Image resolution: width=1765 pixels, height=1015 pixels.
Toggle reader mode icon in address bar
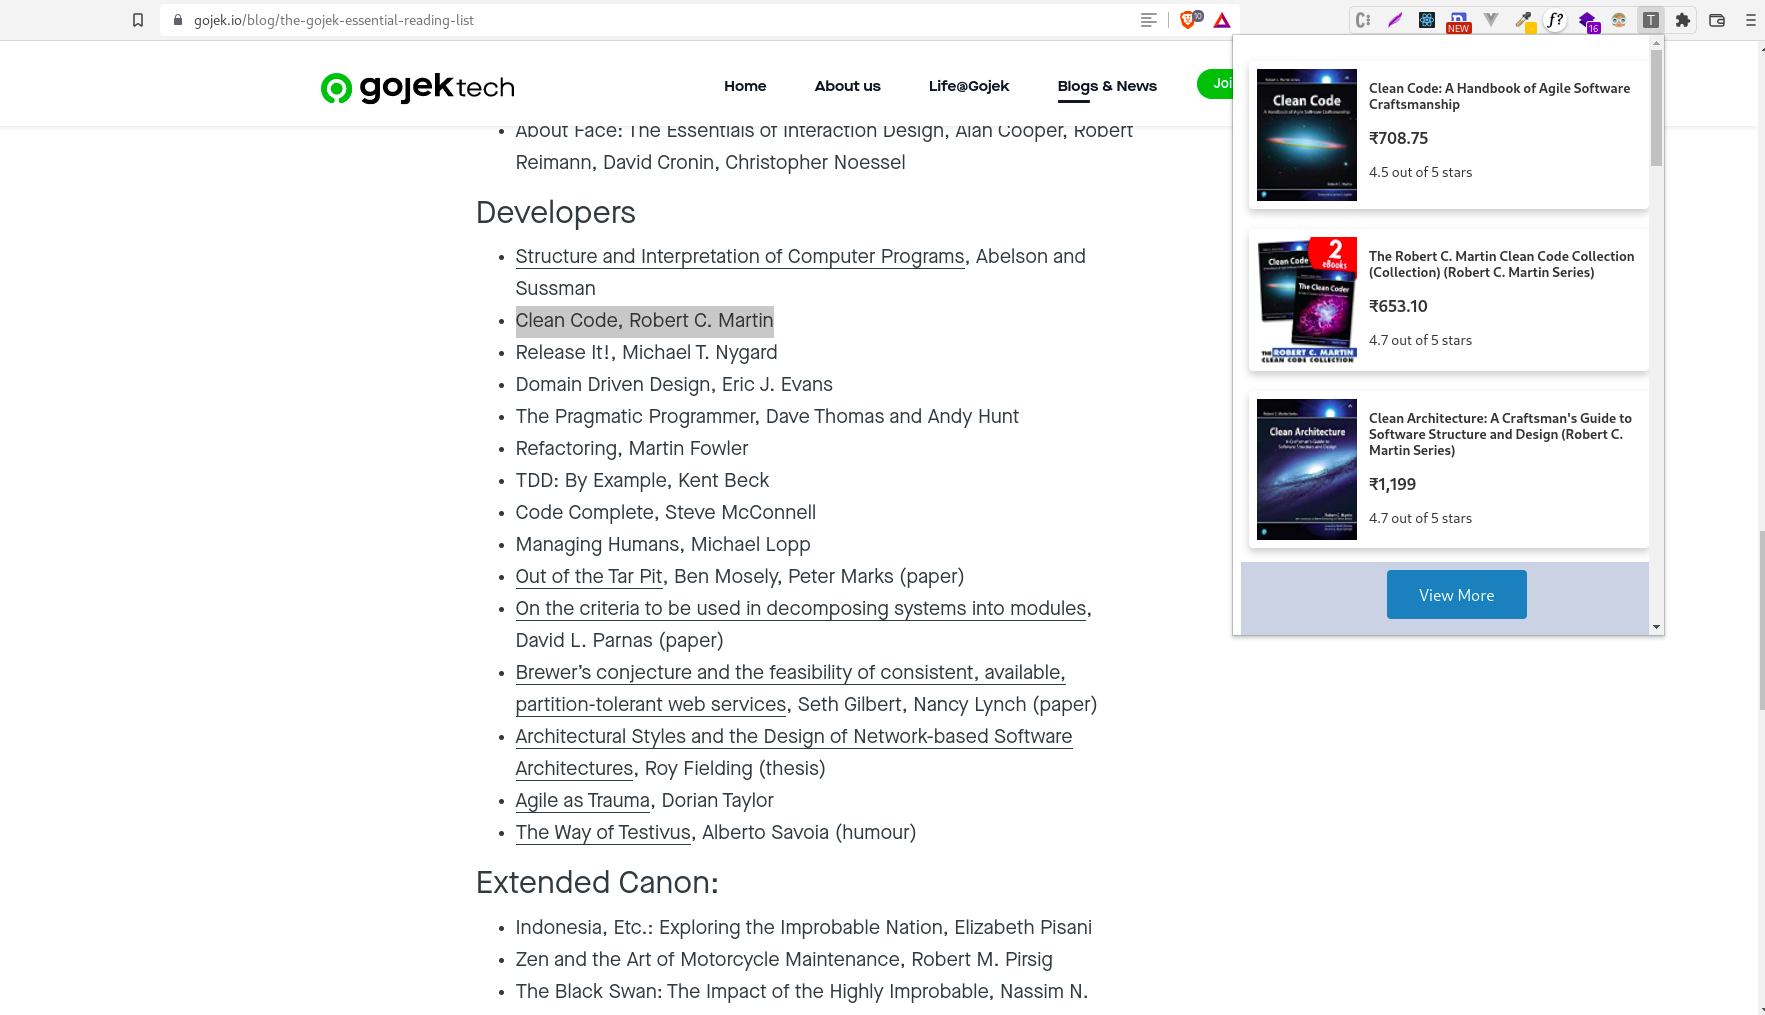(x=1149, y=20)
